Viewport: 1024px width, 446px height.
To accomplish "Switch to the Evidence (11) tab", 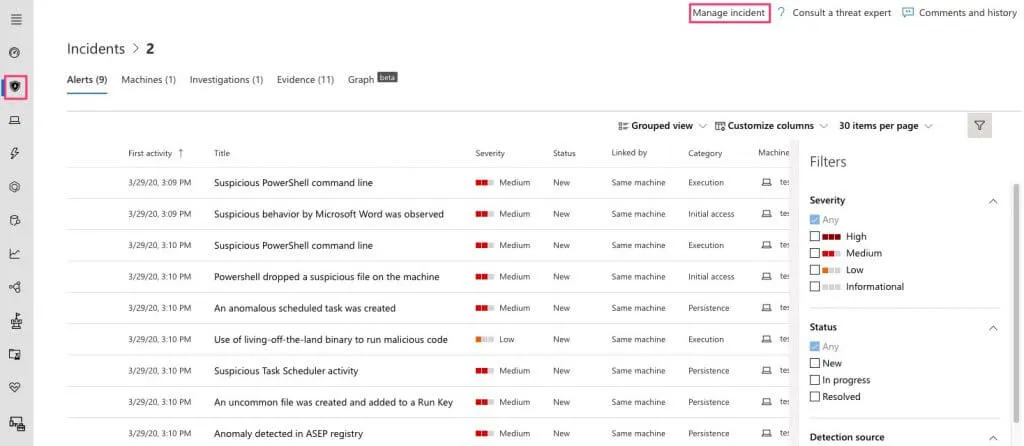I will click(305, 80).
